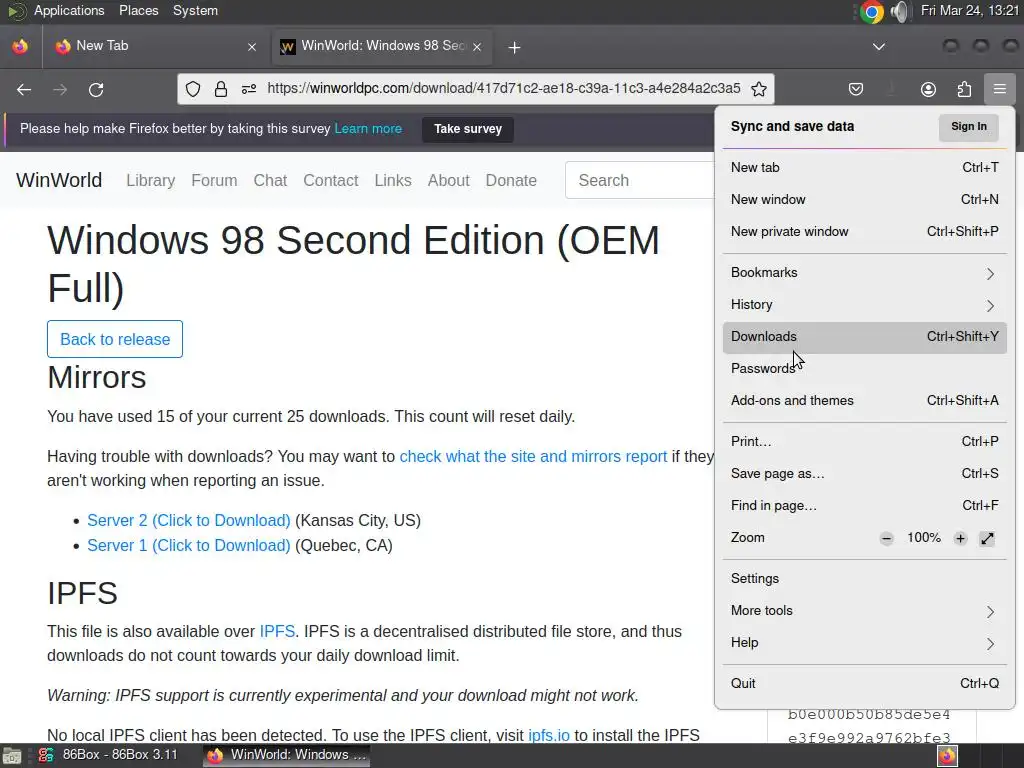The width and height of the screenshot is (1024, 768).
Task: Choose New window from the menu
Action: pos(865,199)
